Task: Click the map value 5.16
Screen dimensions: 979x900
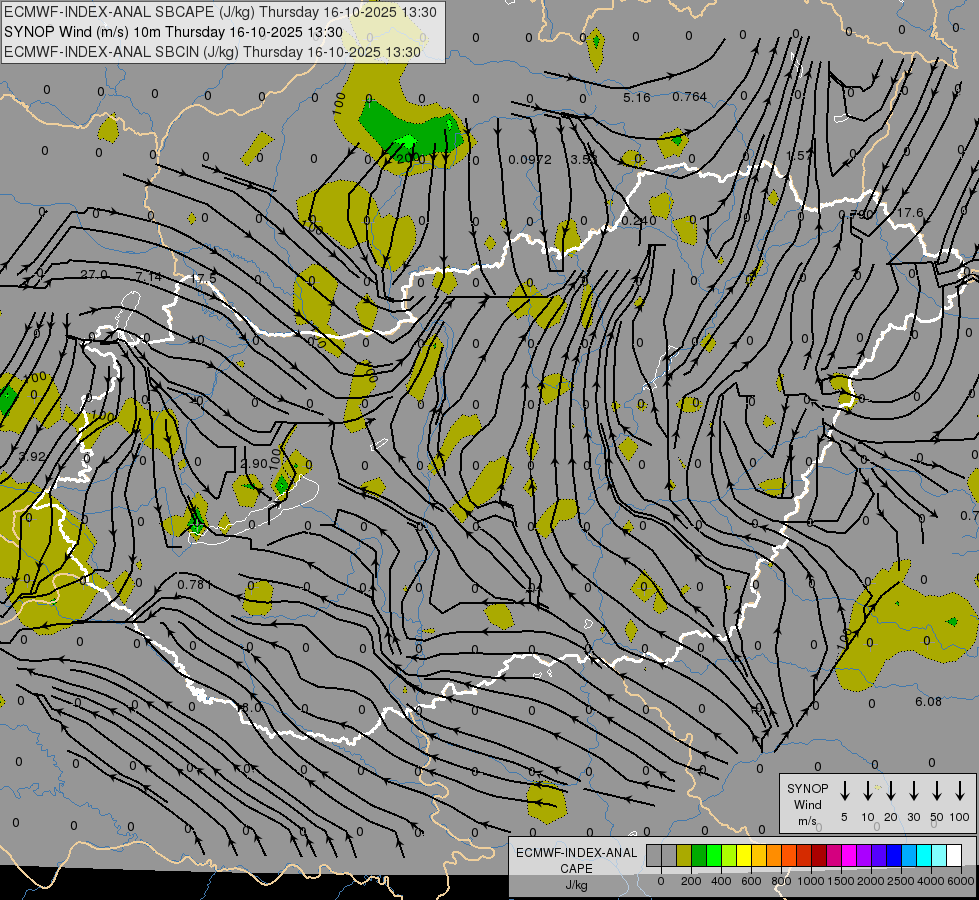Action: tap(636, 97)
